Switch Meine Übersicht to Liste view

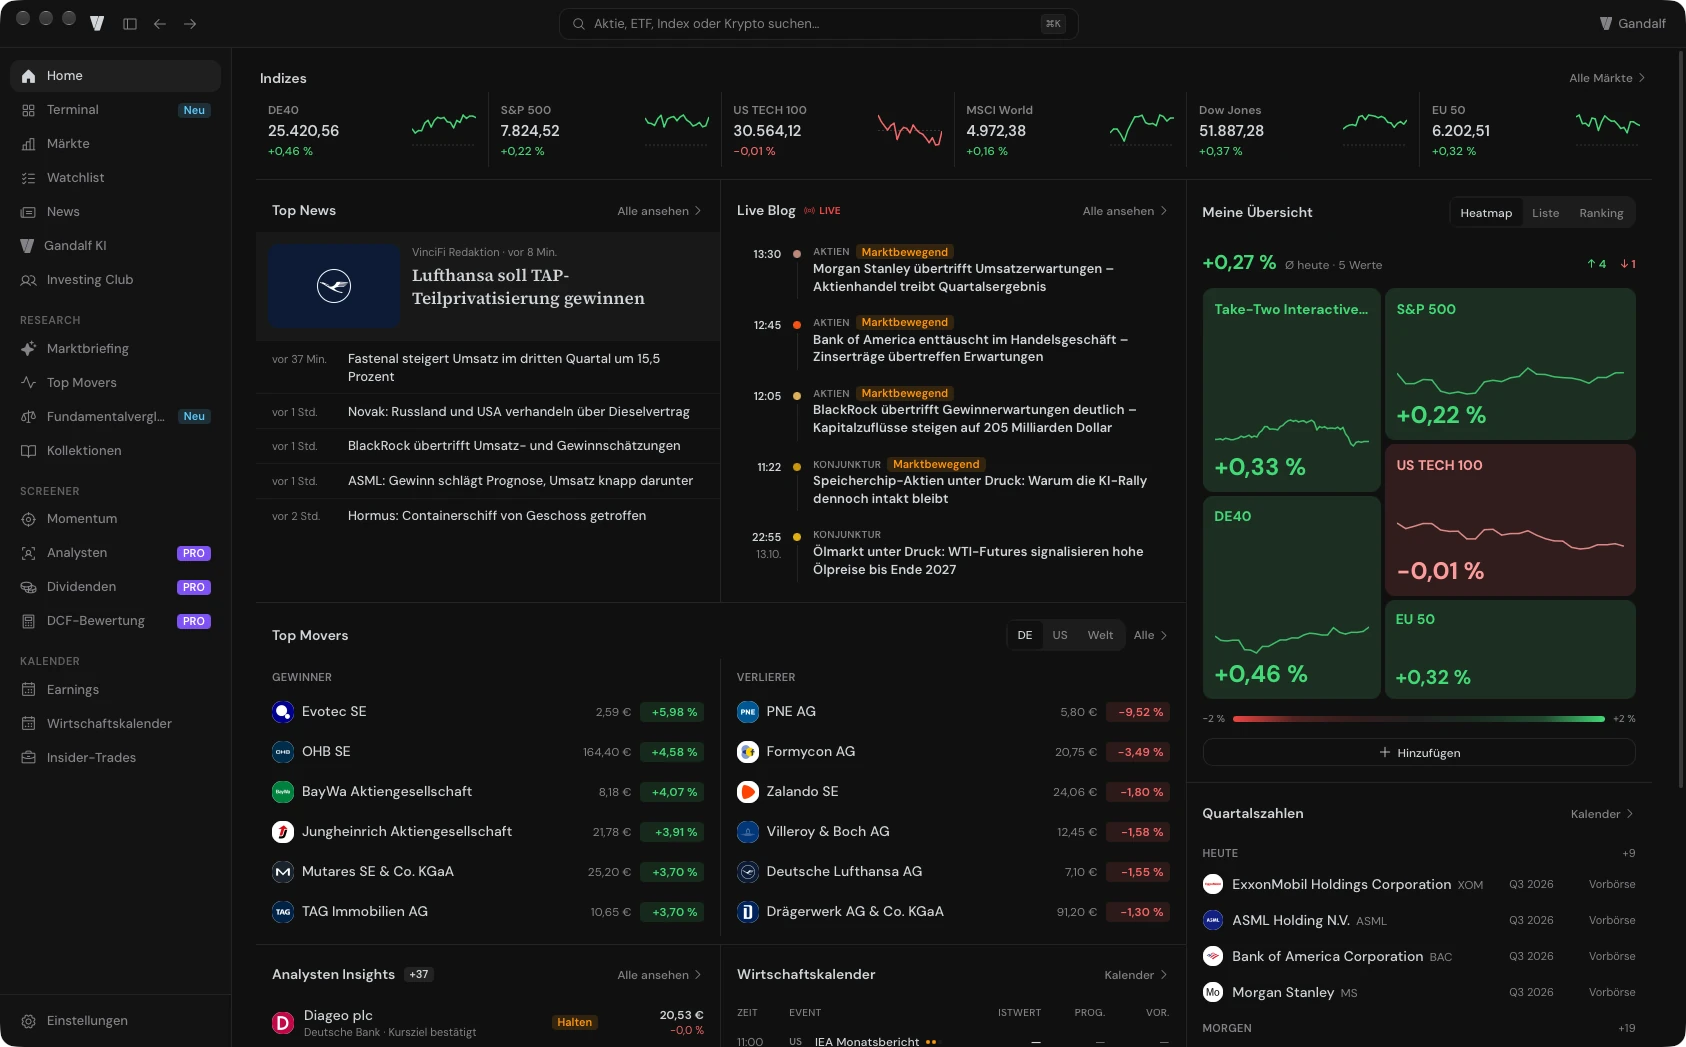click(1545, 213)
